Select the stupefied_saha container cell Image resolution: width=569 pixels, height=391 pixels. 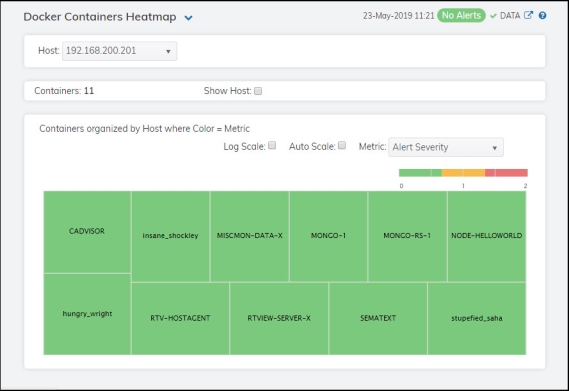[477, 318]
